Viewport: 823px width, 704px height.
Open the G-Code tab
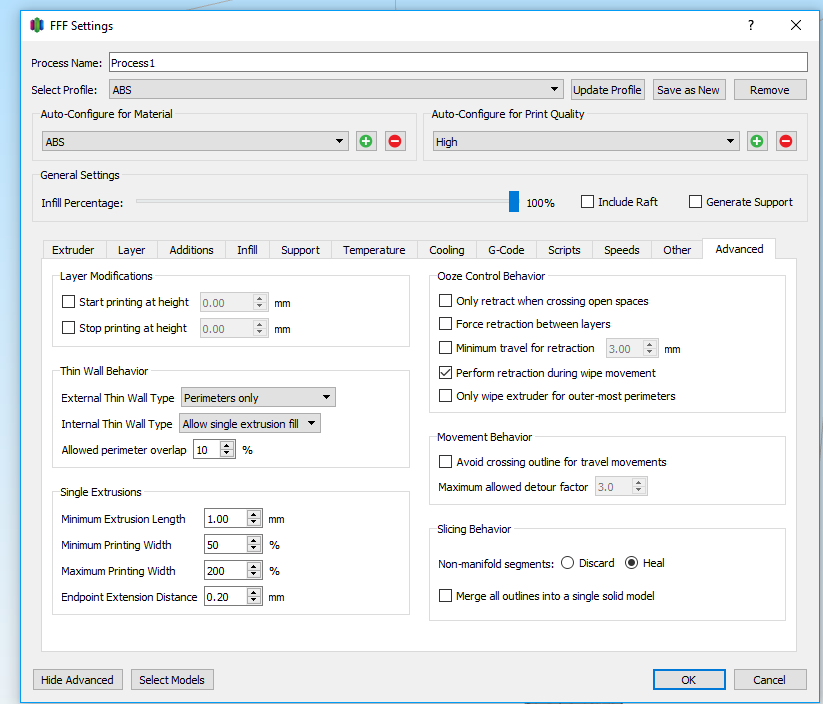(x=506, y=250)
